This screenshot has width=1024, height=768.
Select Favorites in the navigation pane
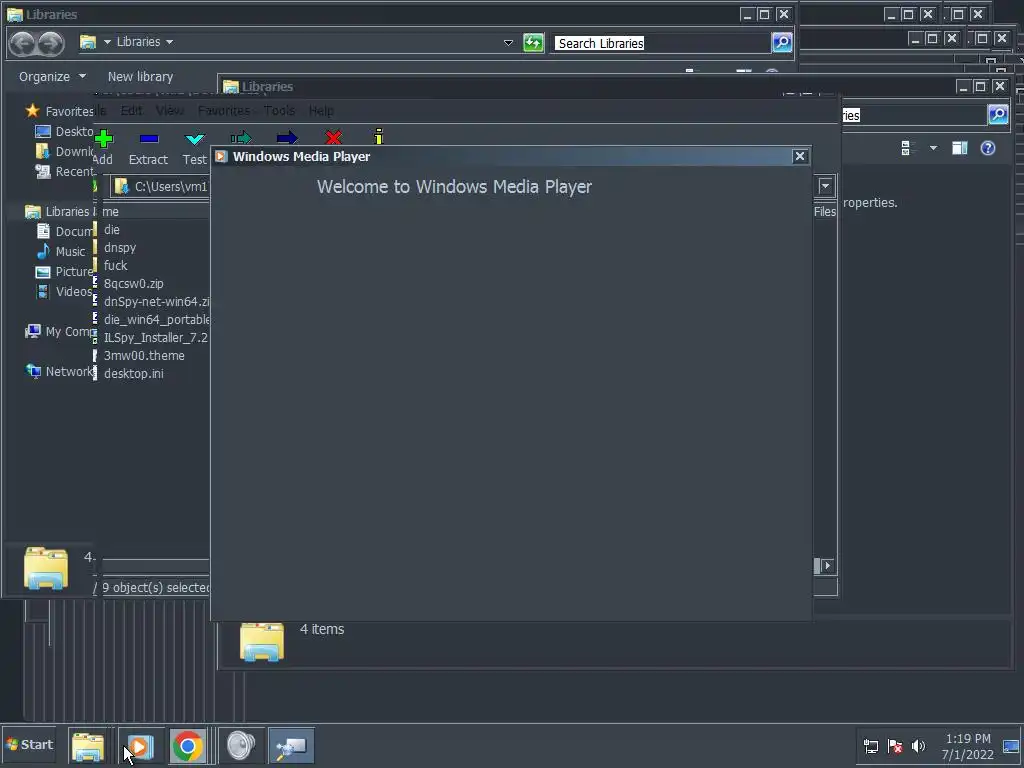tap(60, 111)
